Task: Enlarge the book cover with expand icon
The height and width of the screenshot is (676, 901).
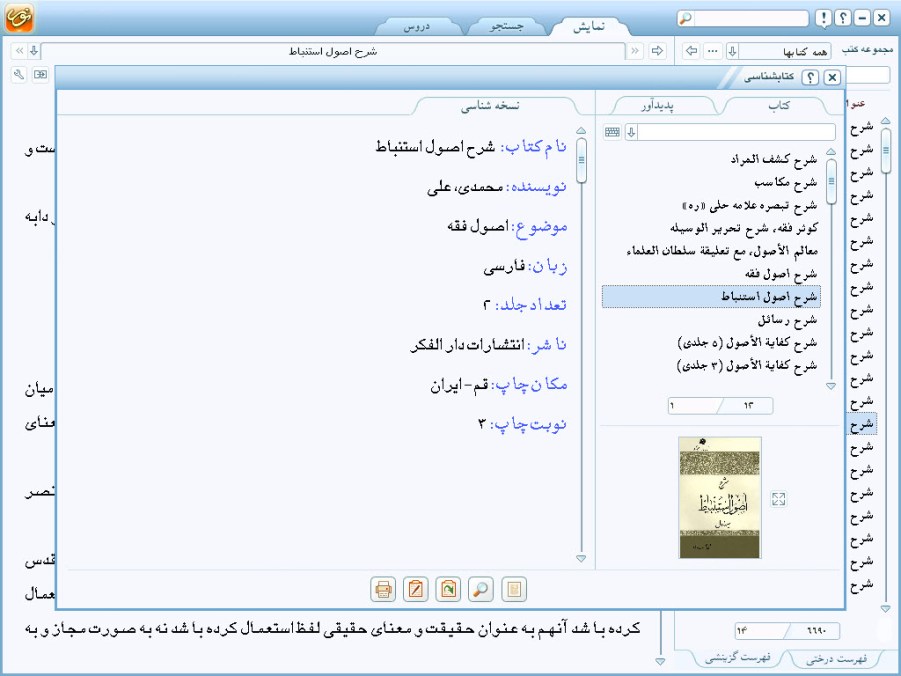Action: click(x=780, y=499)
